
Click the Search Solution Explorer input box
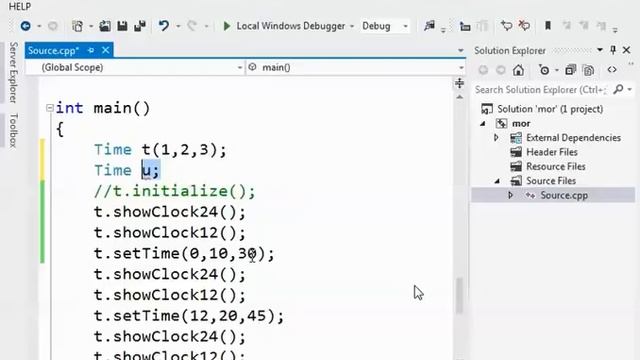pyautogui.click(x=541, y=90)
